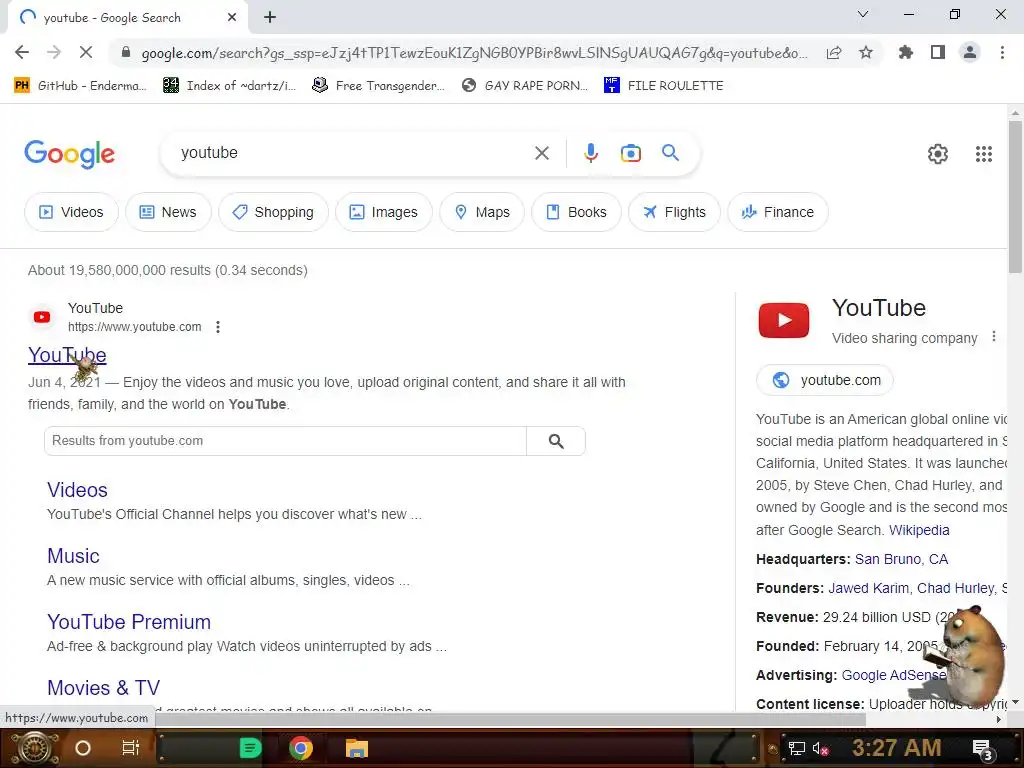The width and height of the screenshot is (1024, 768).
Task: View site information lock icon
Action: point(126,52)
